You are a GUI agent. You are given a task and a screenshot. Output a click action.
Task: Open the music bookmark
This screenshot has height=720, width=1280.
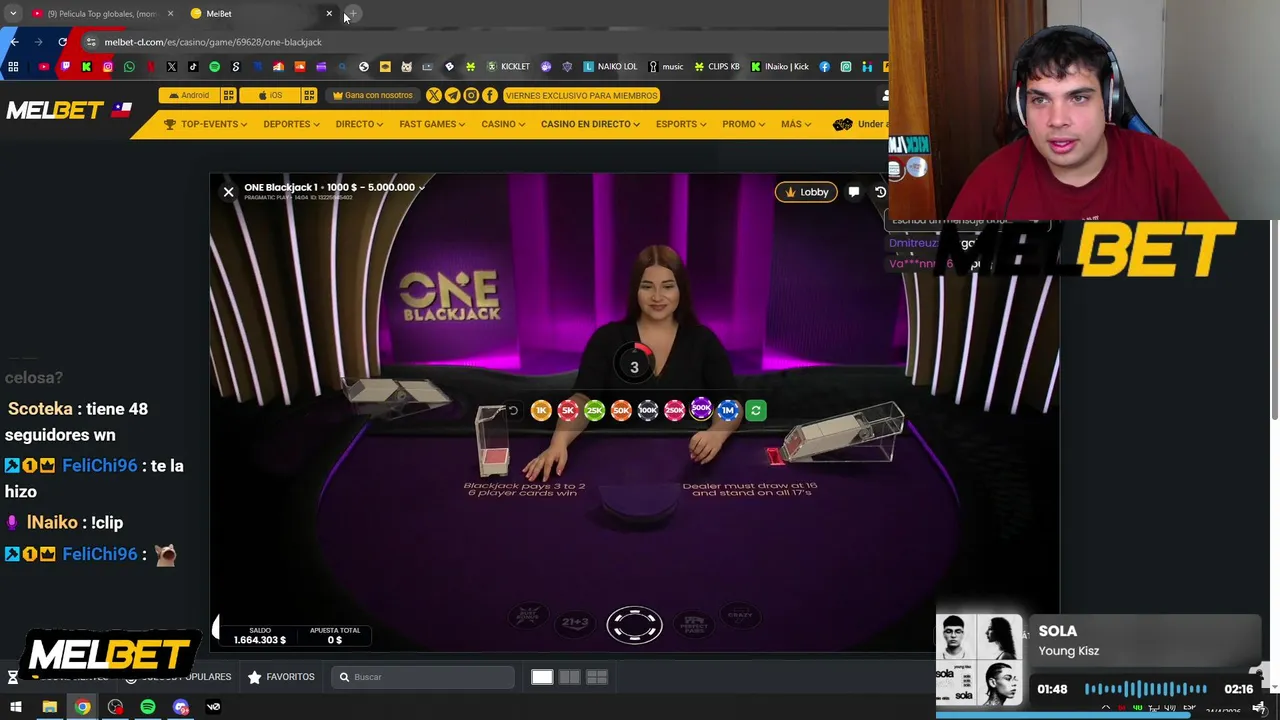click(666, 67)
